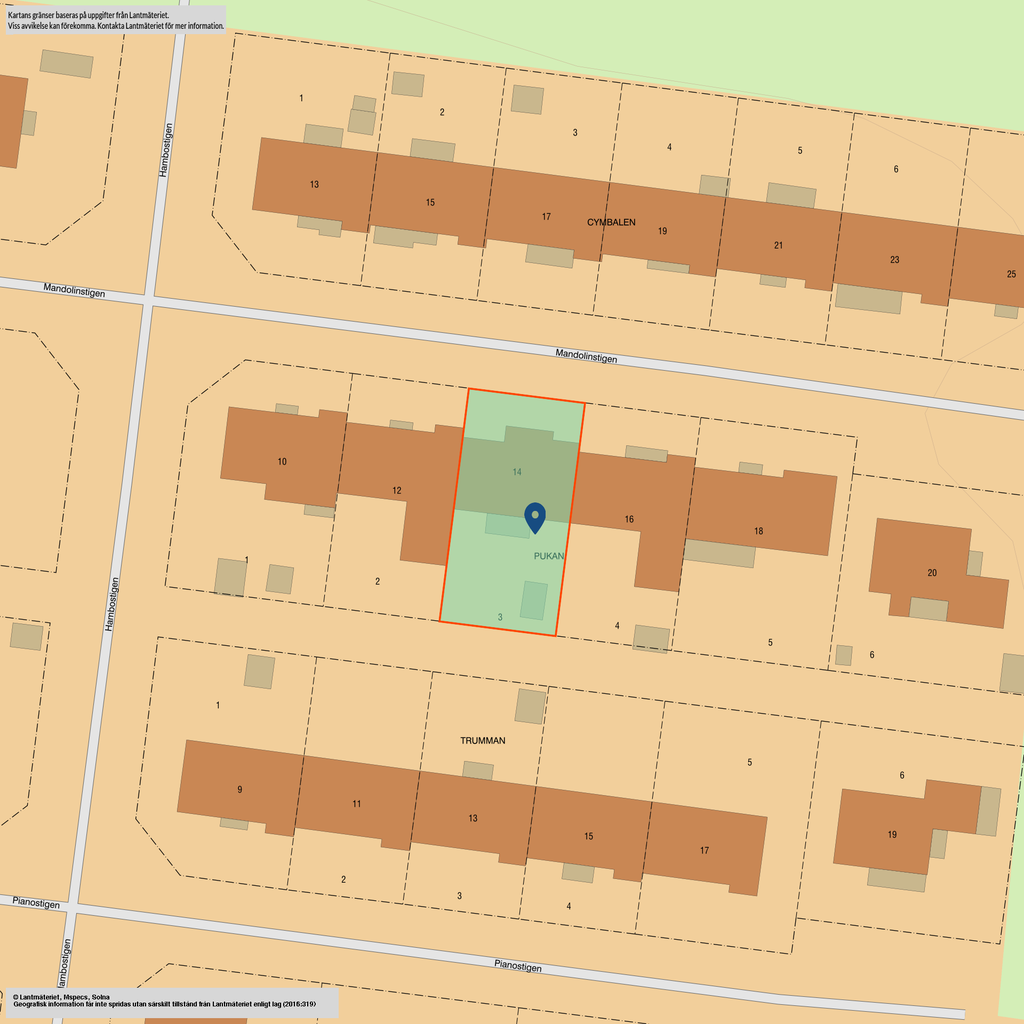This screenshot has width=1024, height=1024.
Task: Click the small green outbuilding in highlighted parcel
Action: click(x=534, y=600)
